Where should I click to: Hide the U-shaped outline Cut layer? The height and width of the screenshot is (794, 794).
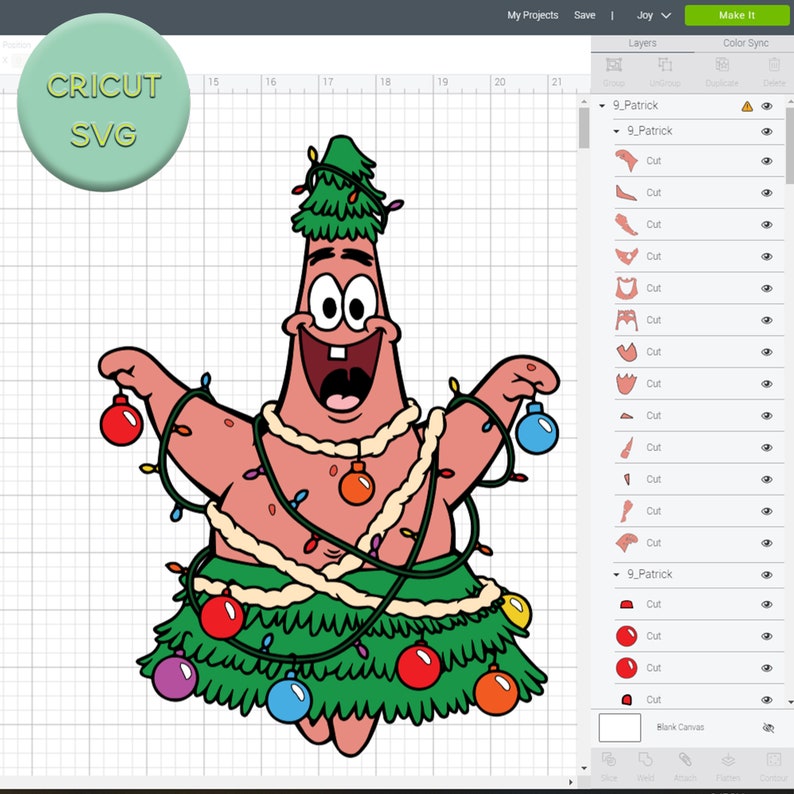click(x=767, y=289)
